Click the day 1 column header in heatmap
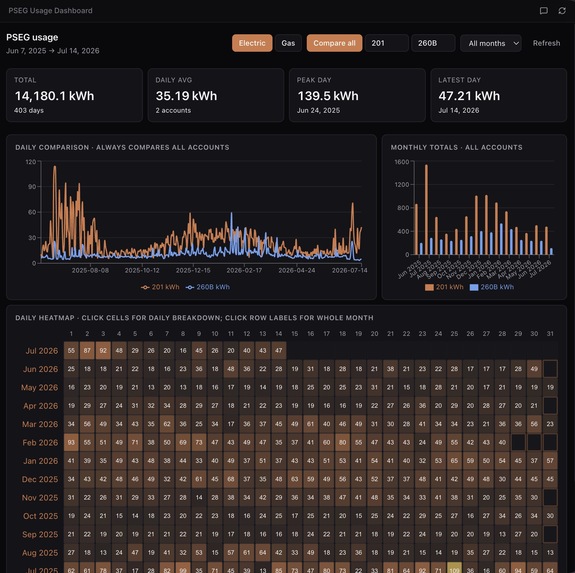This screenshot has height=573, width=575. pyautogui.click(x=71, y=334)
